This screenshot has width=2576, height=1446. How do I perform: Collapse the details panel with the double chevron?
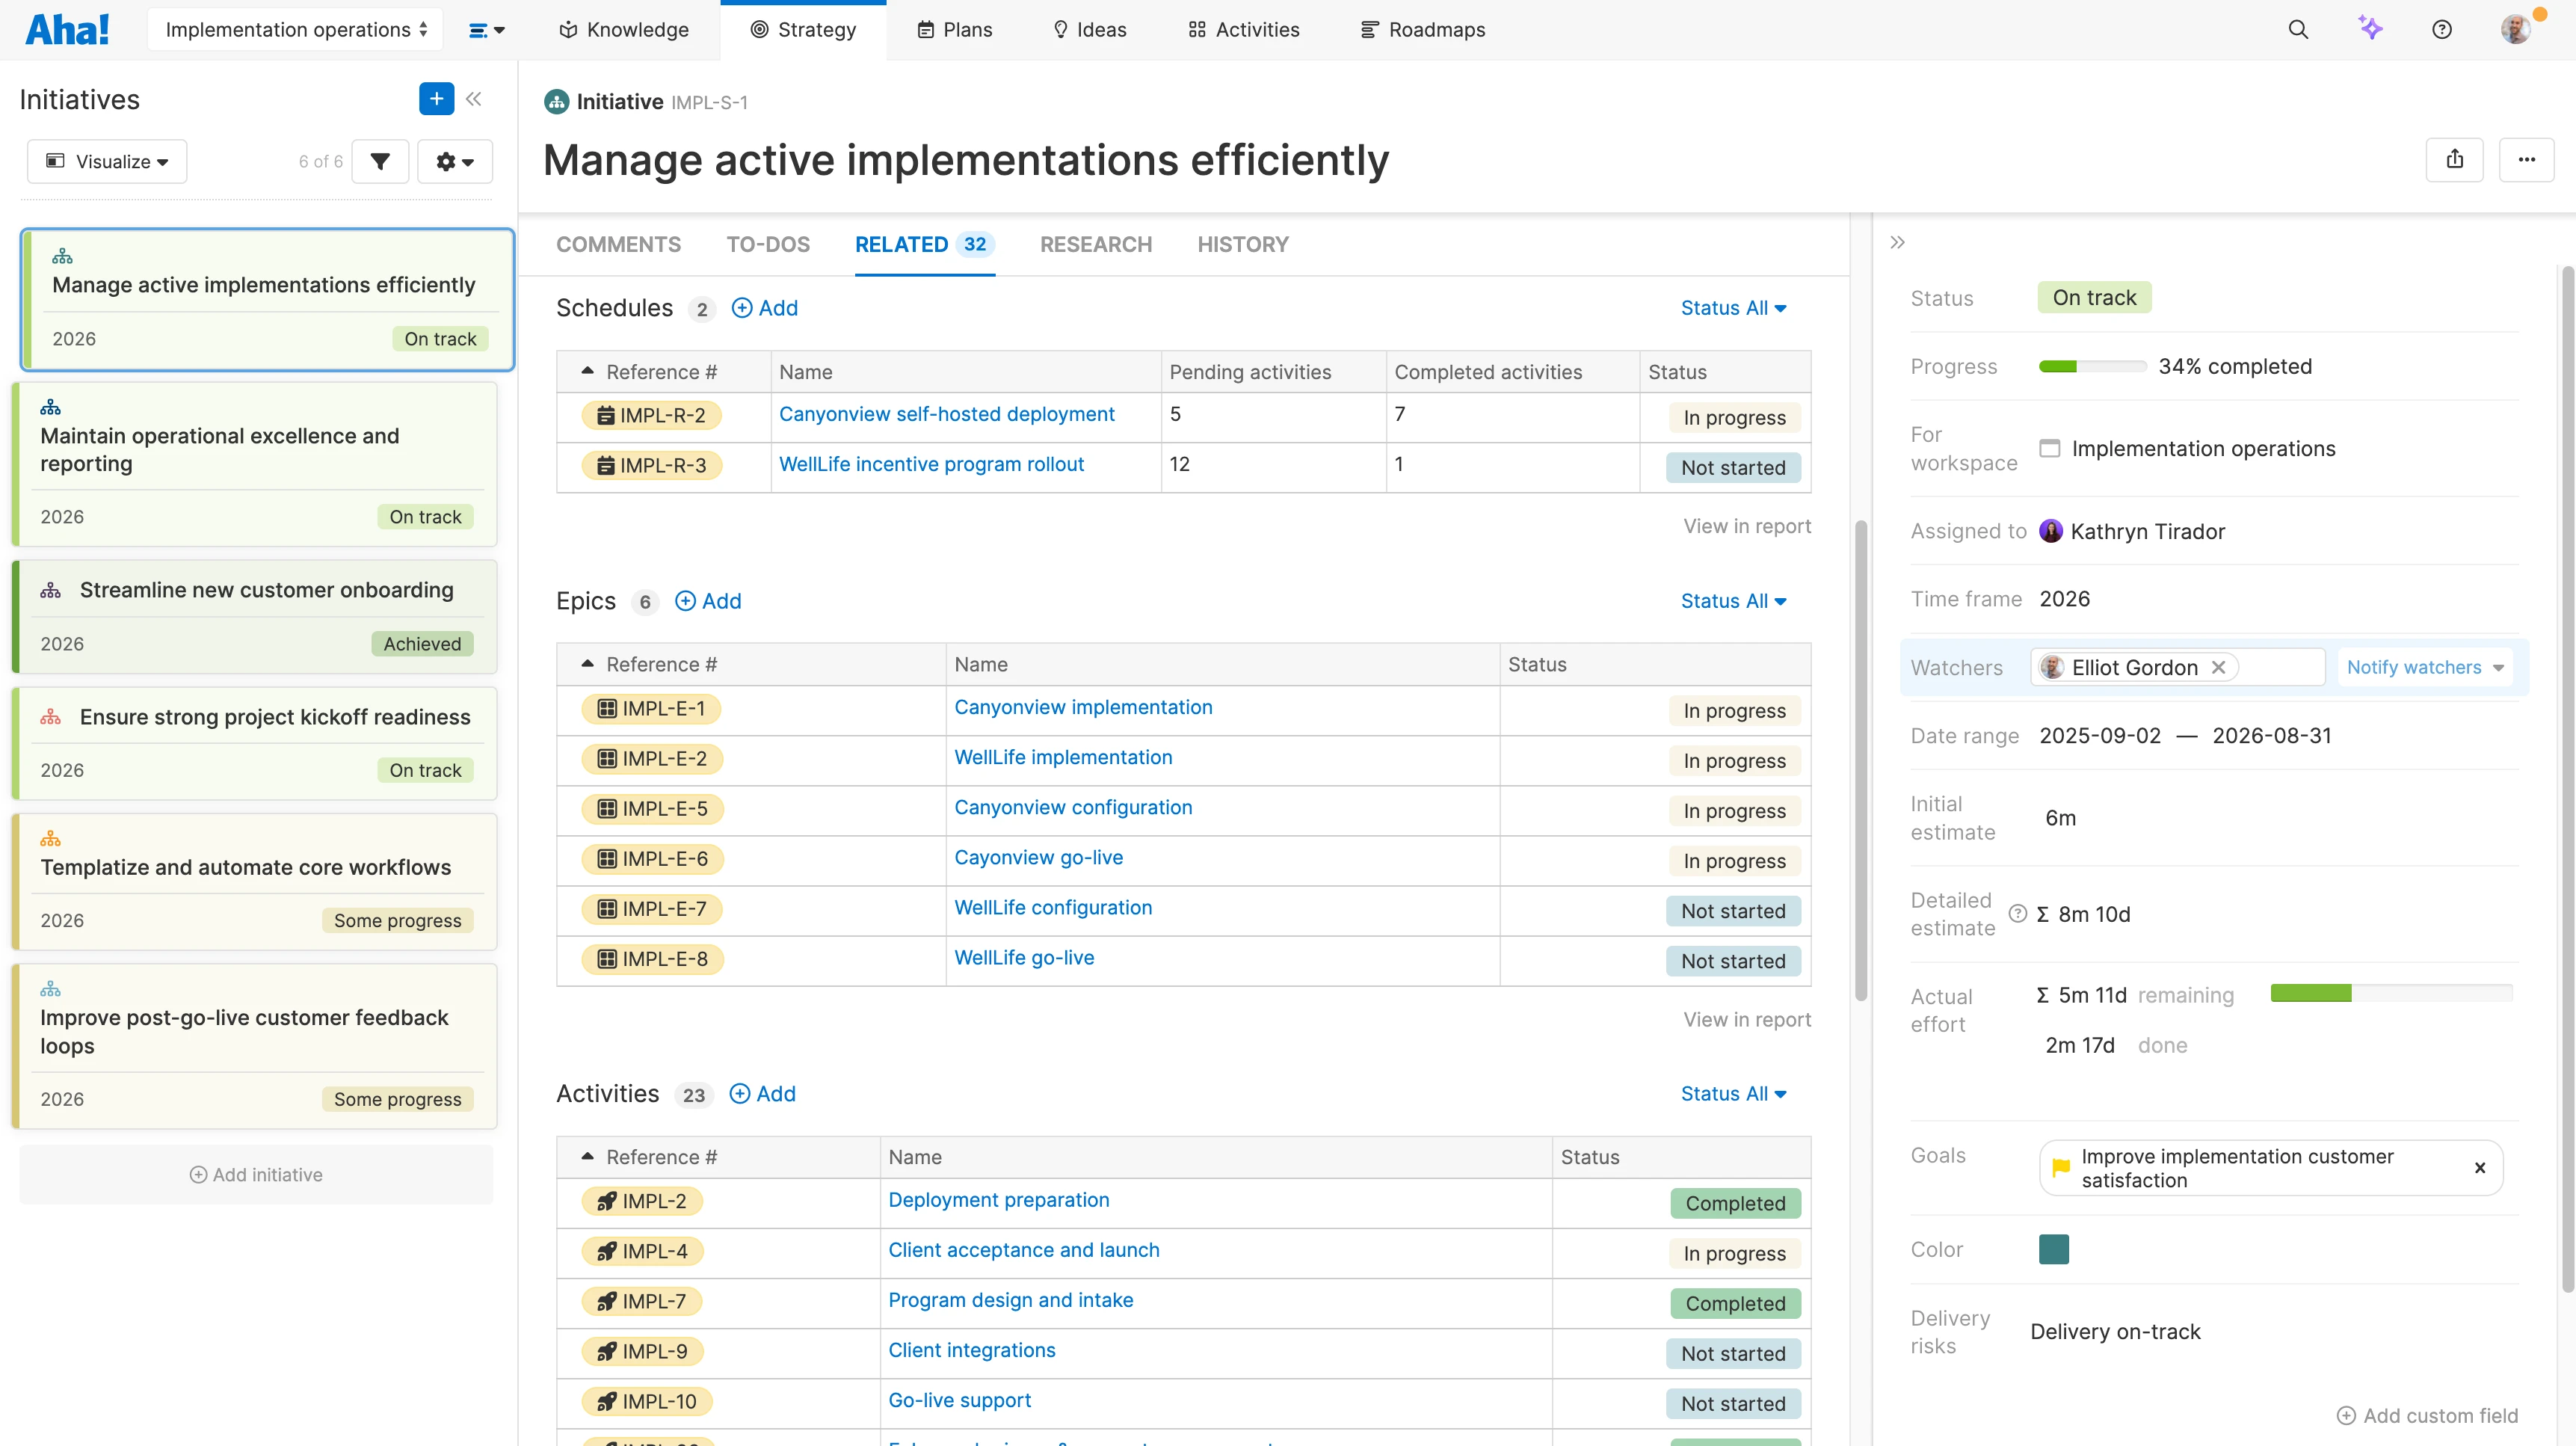tap(1897, 242)
